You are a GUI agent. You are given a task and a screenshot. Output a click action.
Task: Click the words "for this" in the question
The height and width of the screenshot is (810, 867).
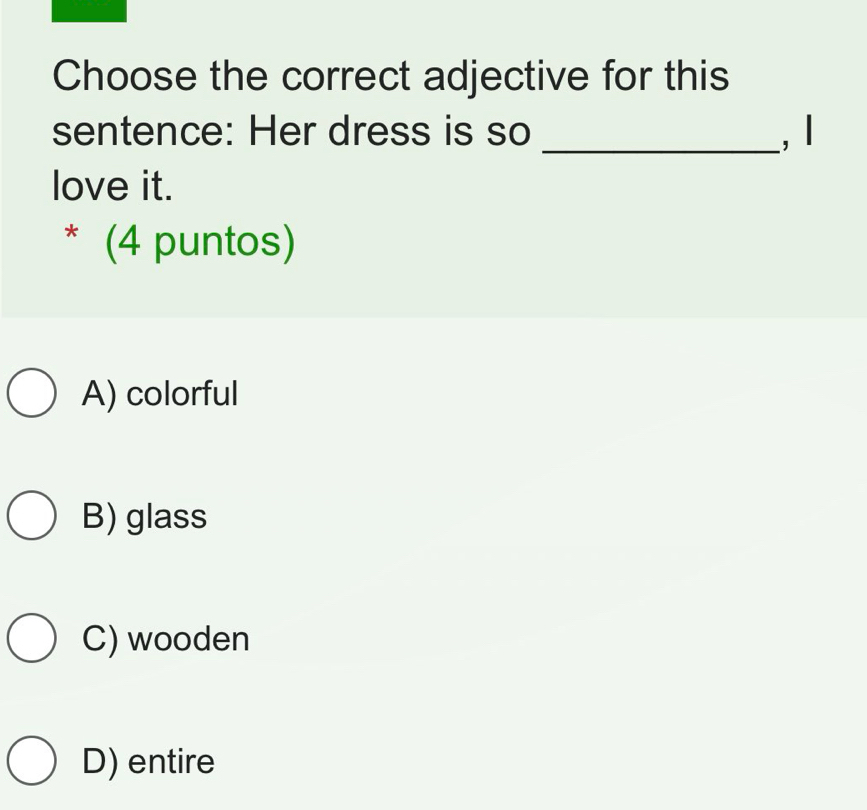(665, 76)
